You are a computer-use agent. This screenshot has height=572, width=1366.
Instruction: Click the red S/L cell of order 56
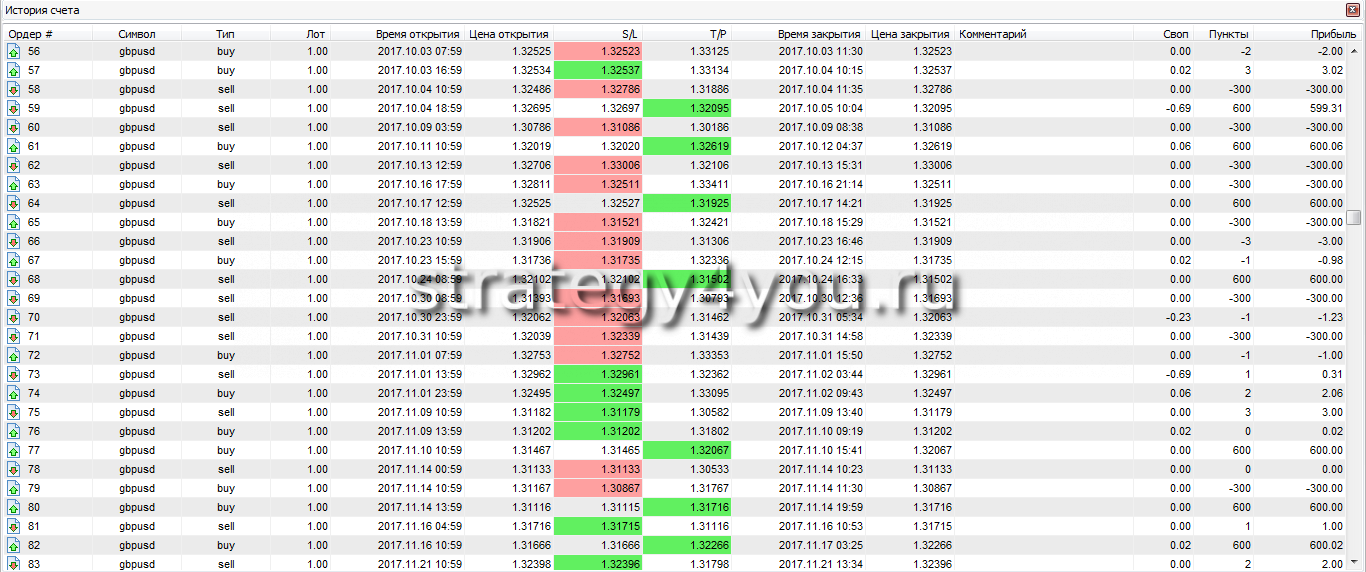coord(598,51)
